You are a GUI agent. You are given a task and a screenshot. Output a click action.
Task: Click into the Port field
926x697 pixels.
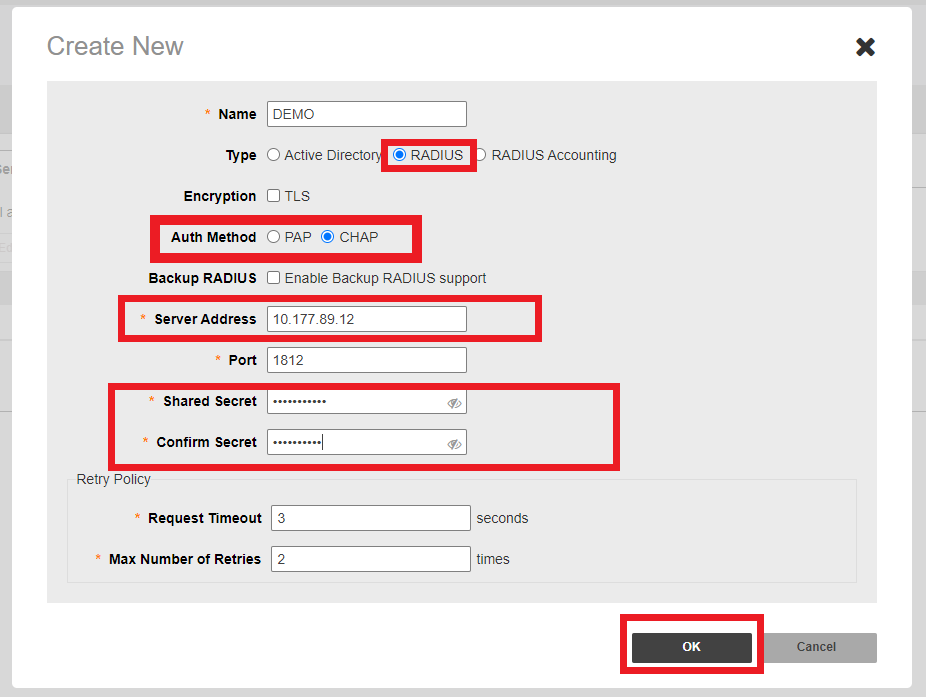pyautogui.click(x=366, y=360)
